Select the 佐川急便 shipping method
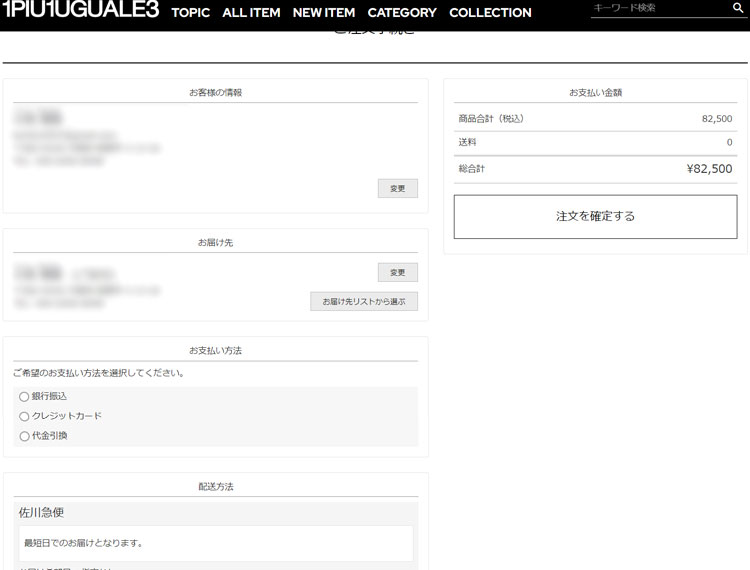The width and height of the screenshot is (750, 570). click(42, 512)
